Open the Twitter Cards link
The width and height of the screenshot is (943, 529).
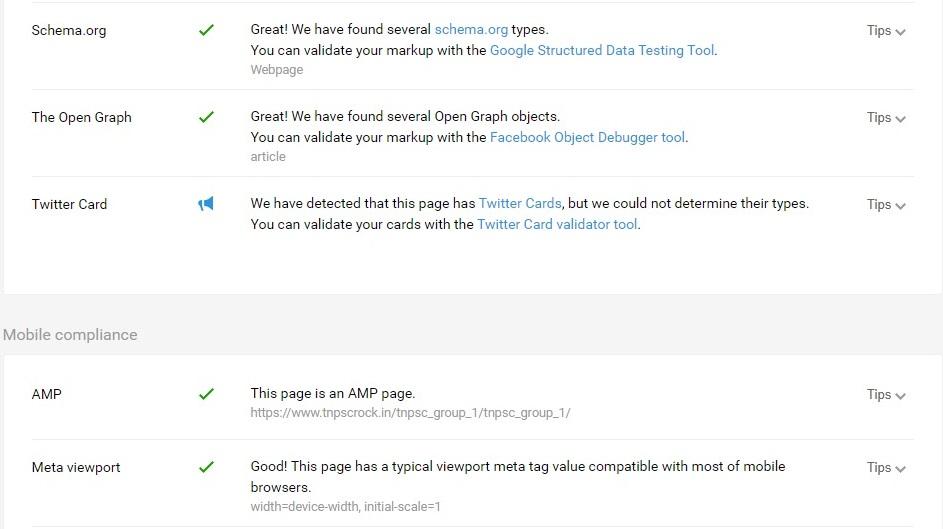(x=520, y=204)
